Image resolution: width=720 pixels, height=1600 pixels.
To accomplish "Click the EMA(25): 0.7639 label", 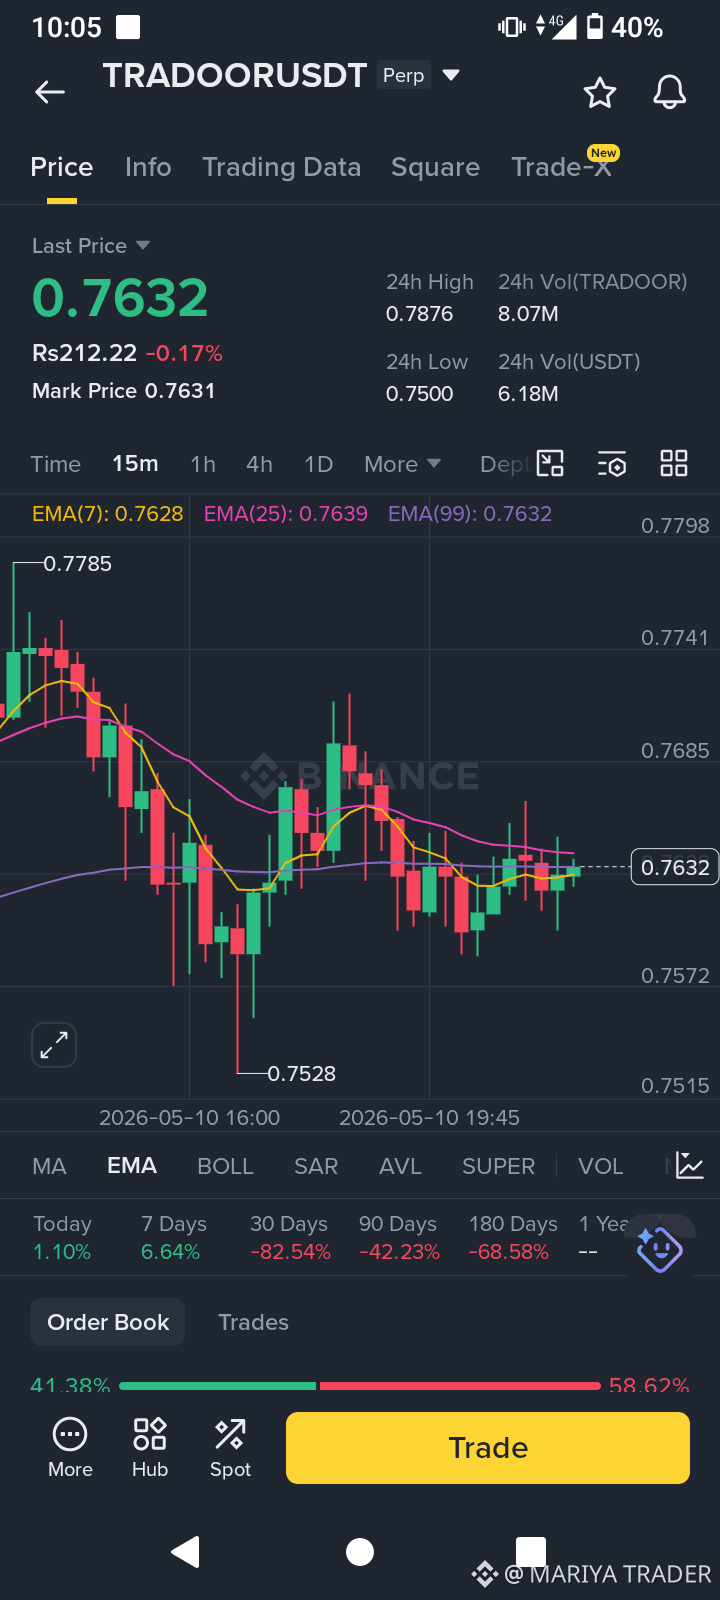I will click(x=286, y=514).
